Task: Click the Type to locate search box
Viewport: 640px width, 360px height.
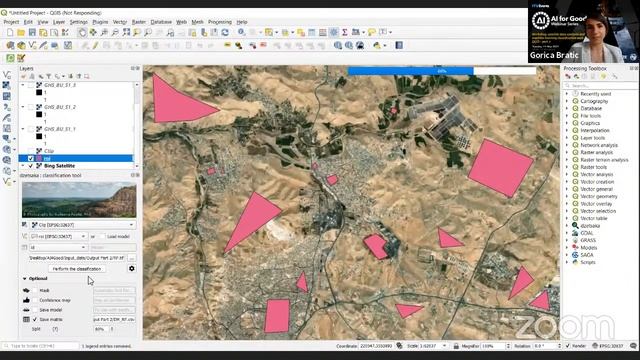Action: click(x=41, y=346)
